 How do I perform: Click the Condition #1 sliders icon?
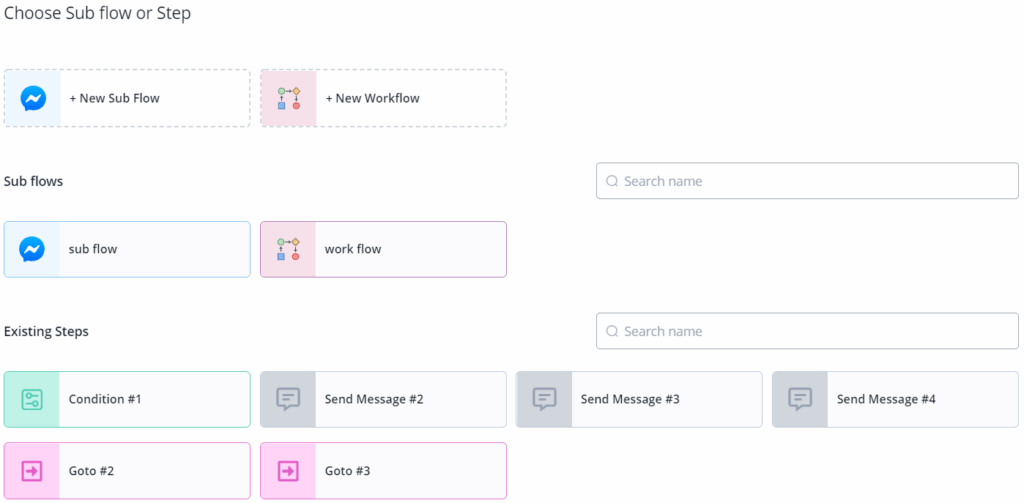[32, 399]
